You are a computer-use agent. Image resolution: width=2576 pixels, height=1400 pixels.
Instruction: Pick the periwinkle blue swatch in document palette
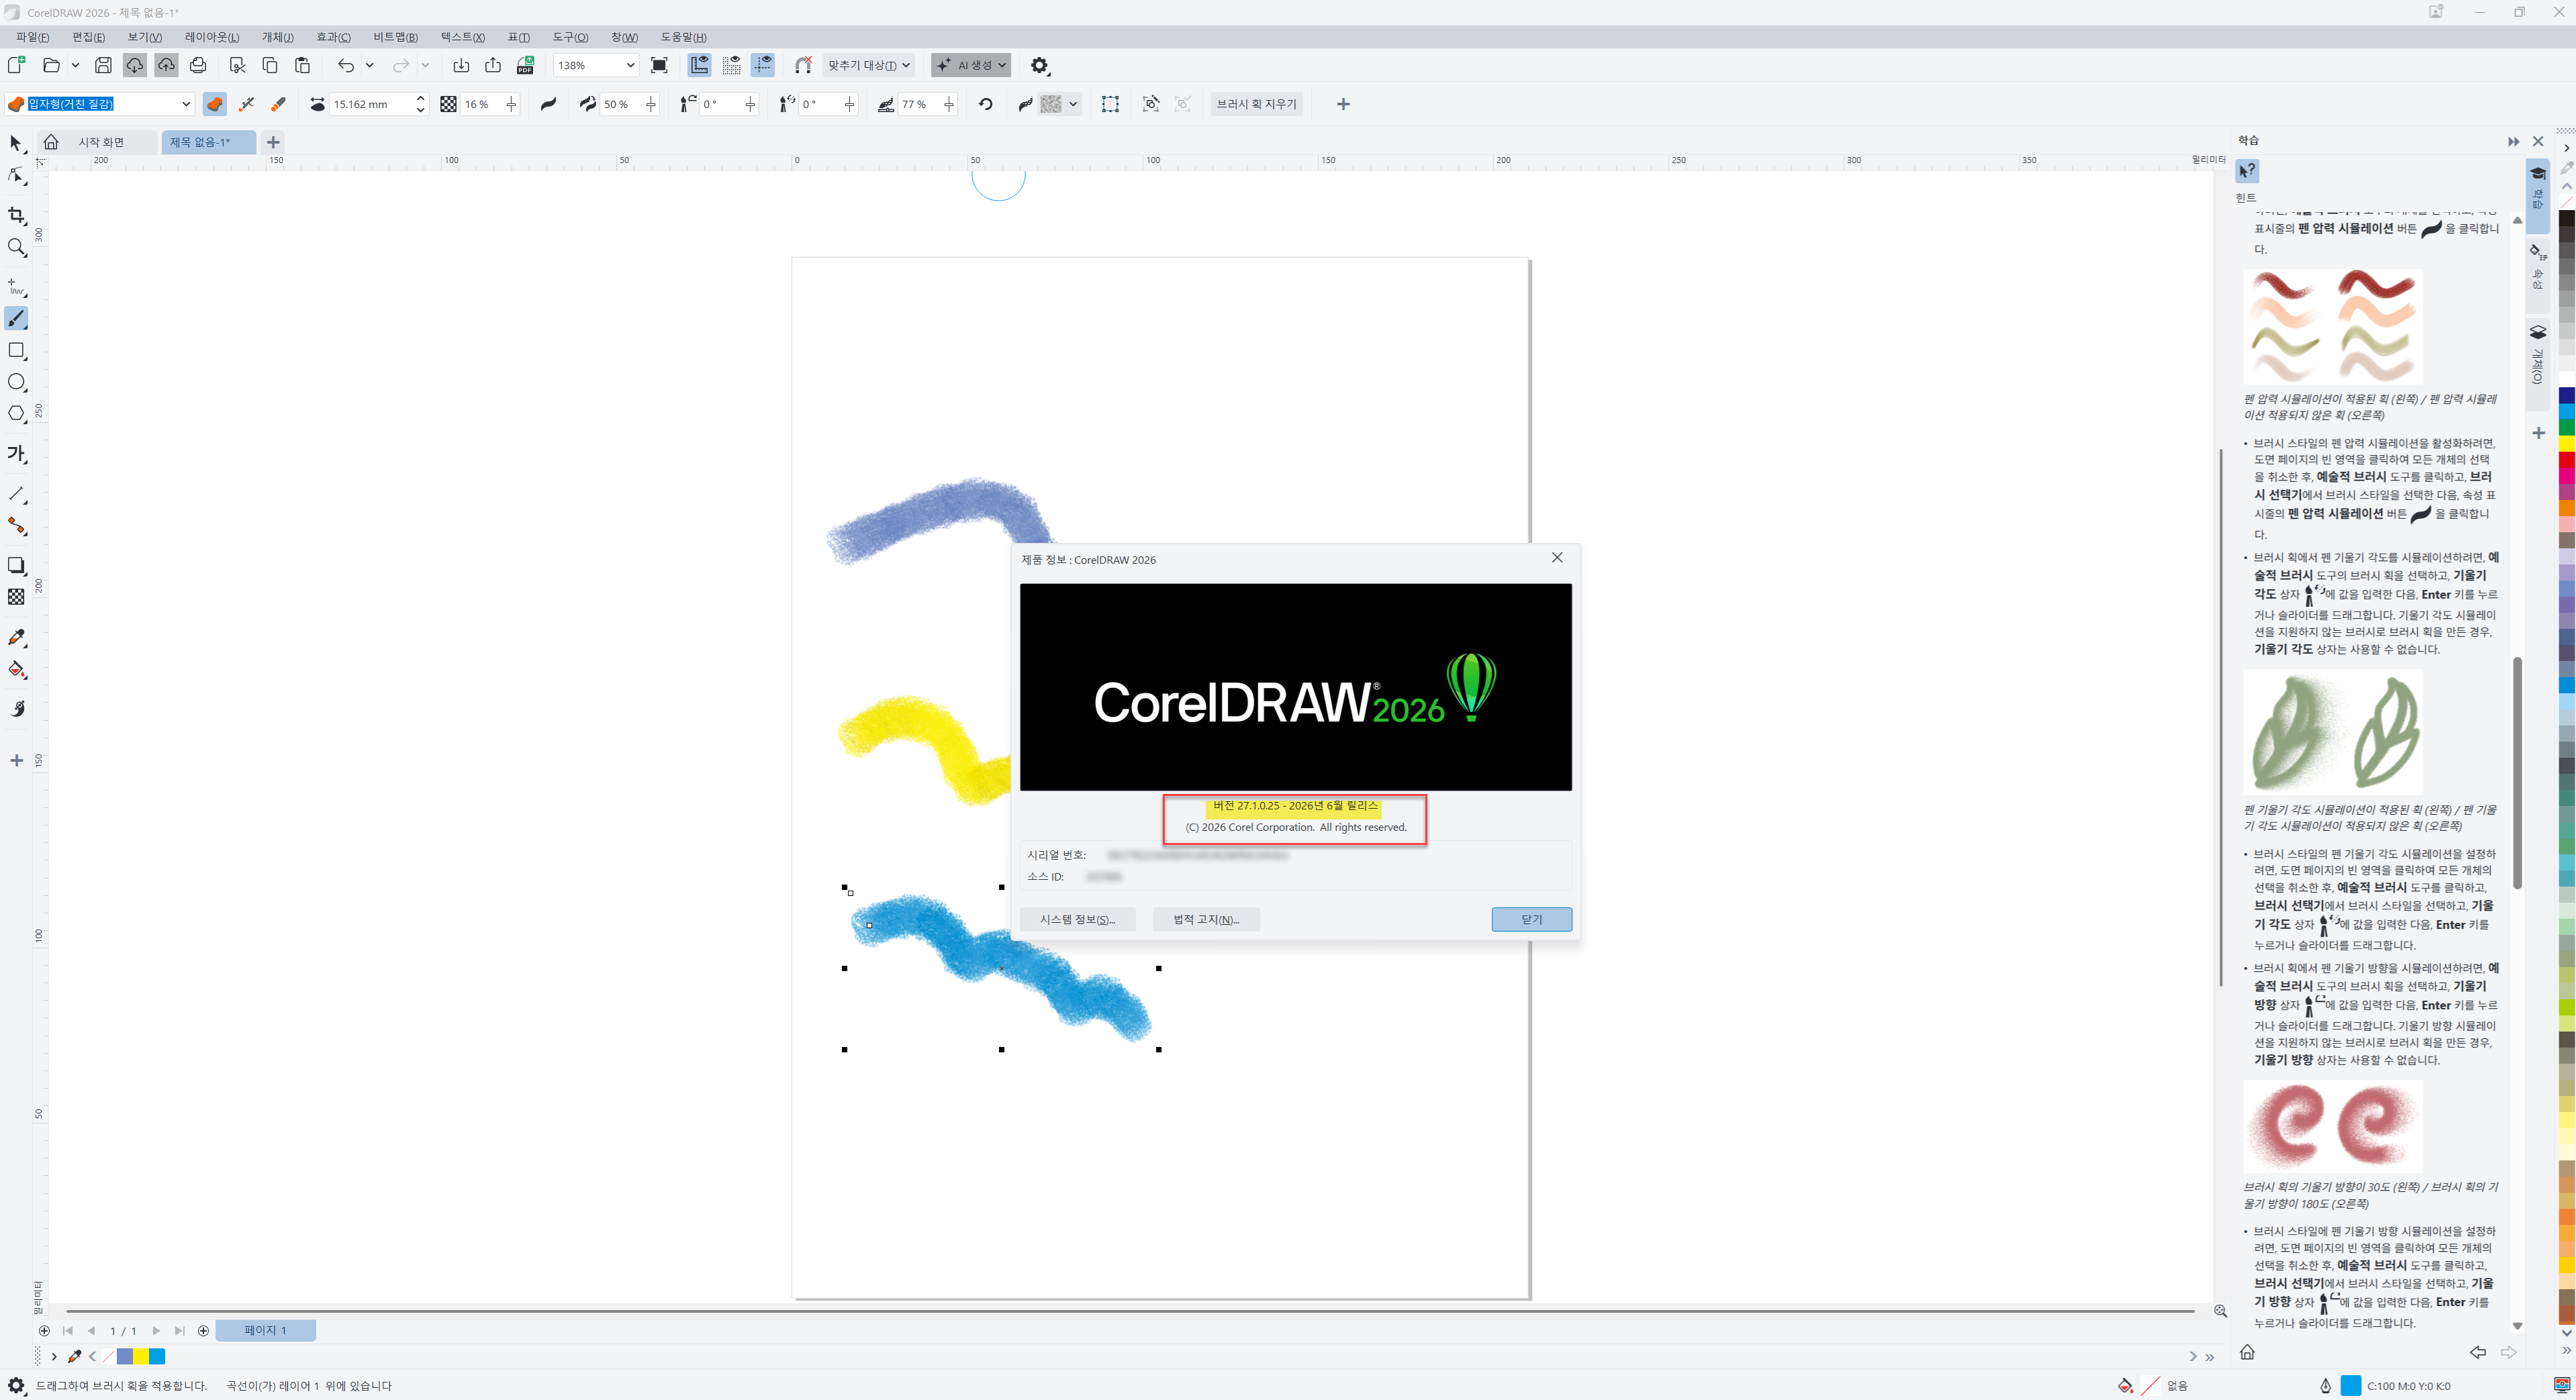pos(125,1356)
